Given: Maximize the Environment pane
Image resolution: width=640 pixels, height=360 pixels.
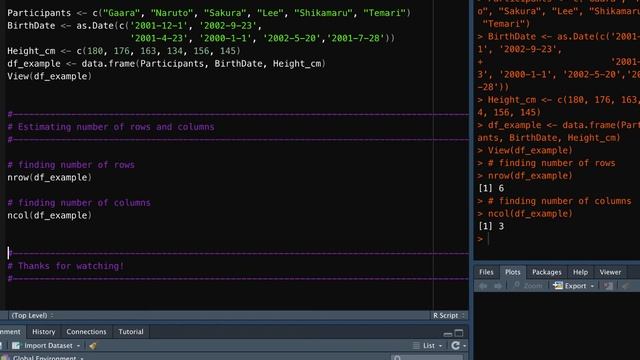Looking at the screenshot, I should 459,333.
